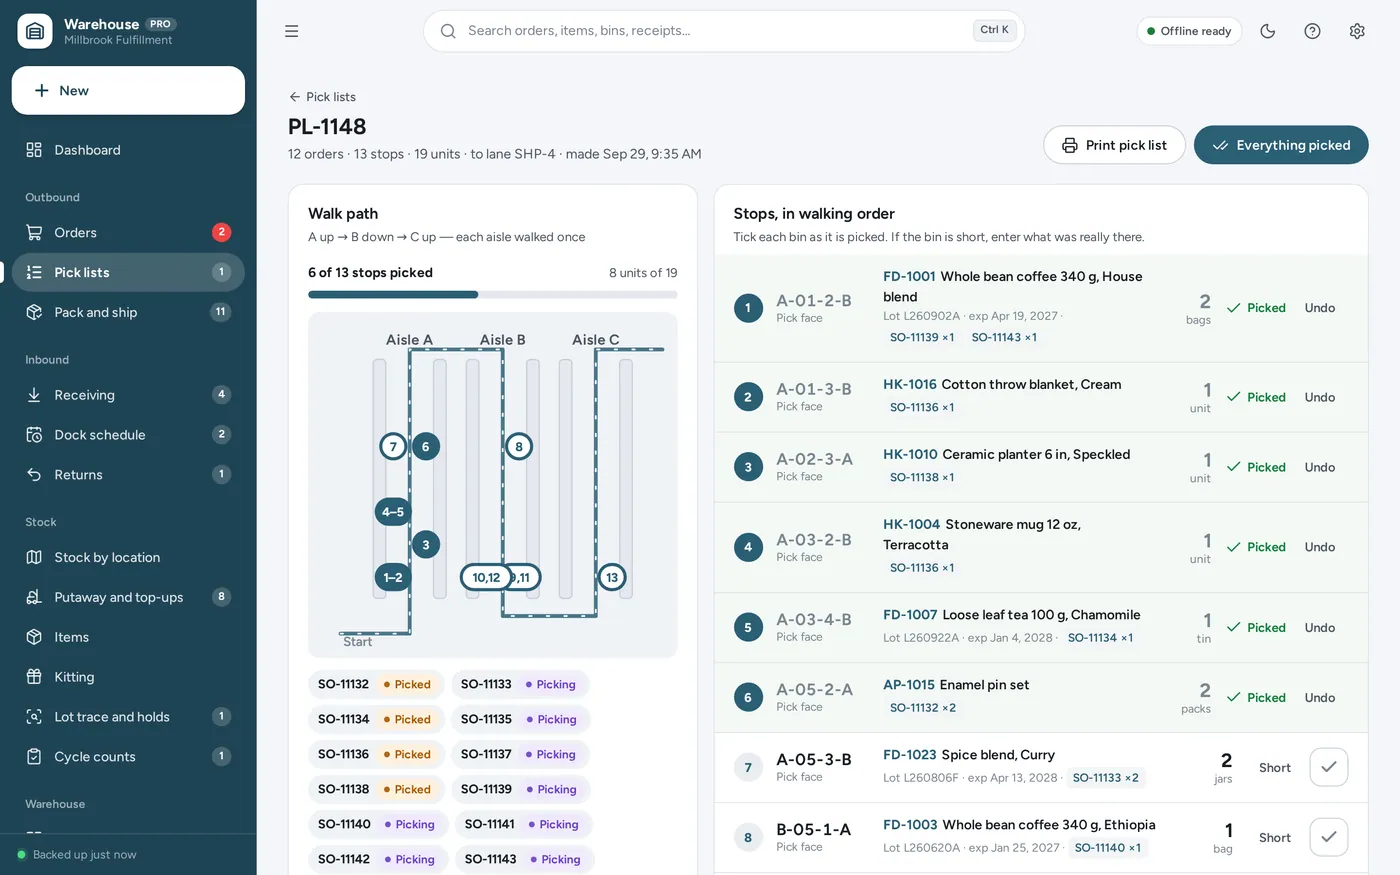Click the Kitting gift icon

pyautogui.click(x=34, y=677)
